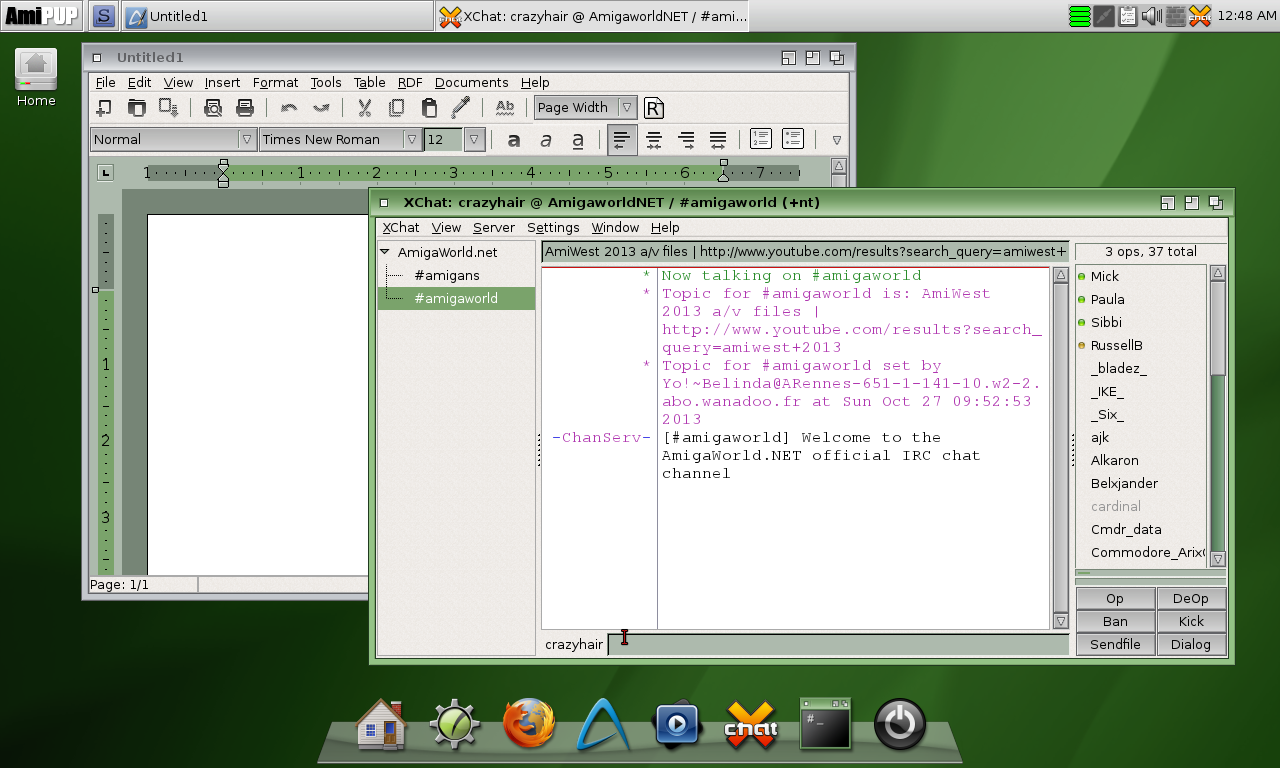Click the DeOp button in XChat

[1191, 599]
